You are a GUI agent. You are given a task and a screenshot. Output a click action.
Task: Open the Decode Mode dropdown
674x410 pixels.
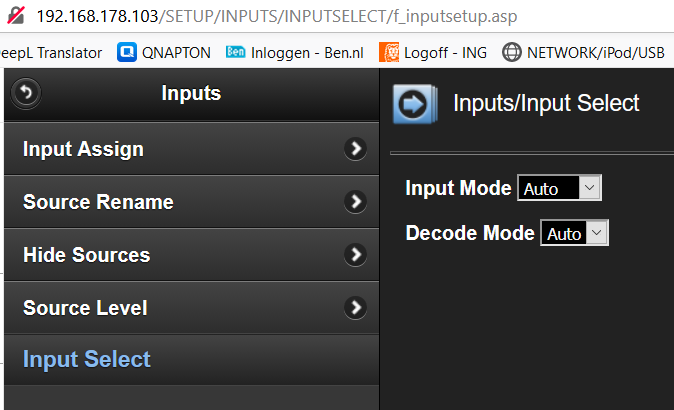tap(574, 233)
